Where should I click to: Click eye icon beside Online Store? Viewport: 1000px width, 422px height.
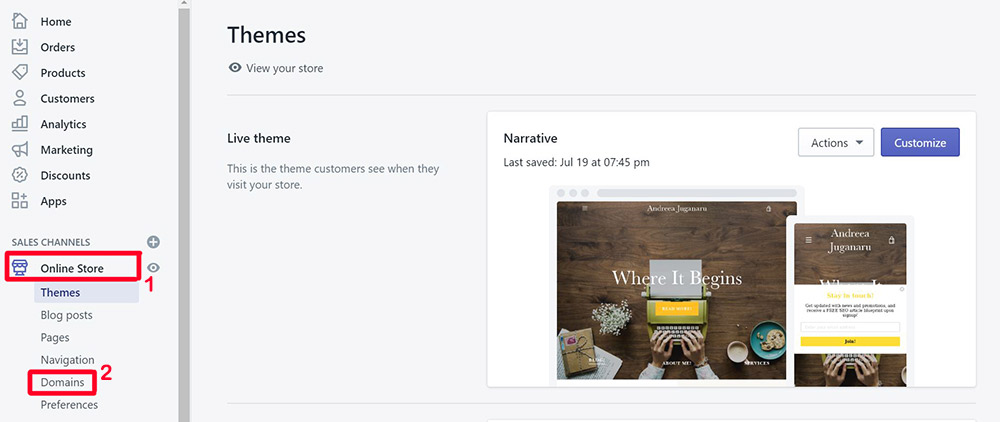pyautogui.click(x=153, y=268)
